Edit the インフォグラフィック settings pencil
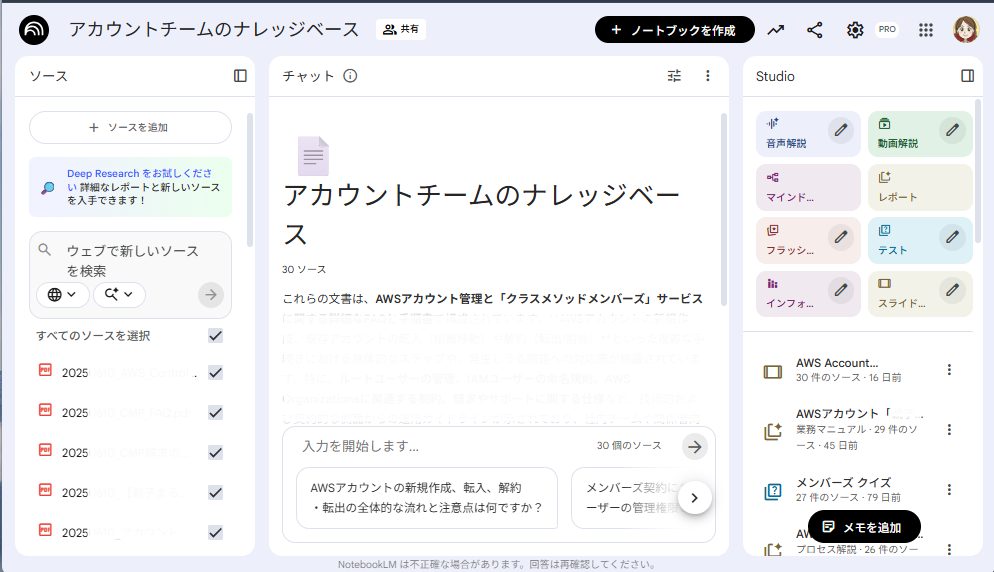This screenshot has width=994, height=572. click(x=841, y=290)
